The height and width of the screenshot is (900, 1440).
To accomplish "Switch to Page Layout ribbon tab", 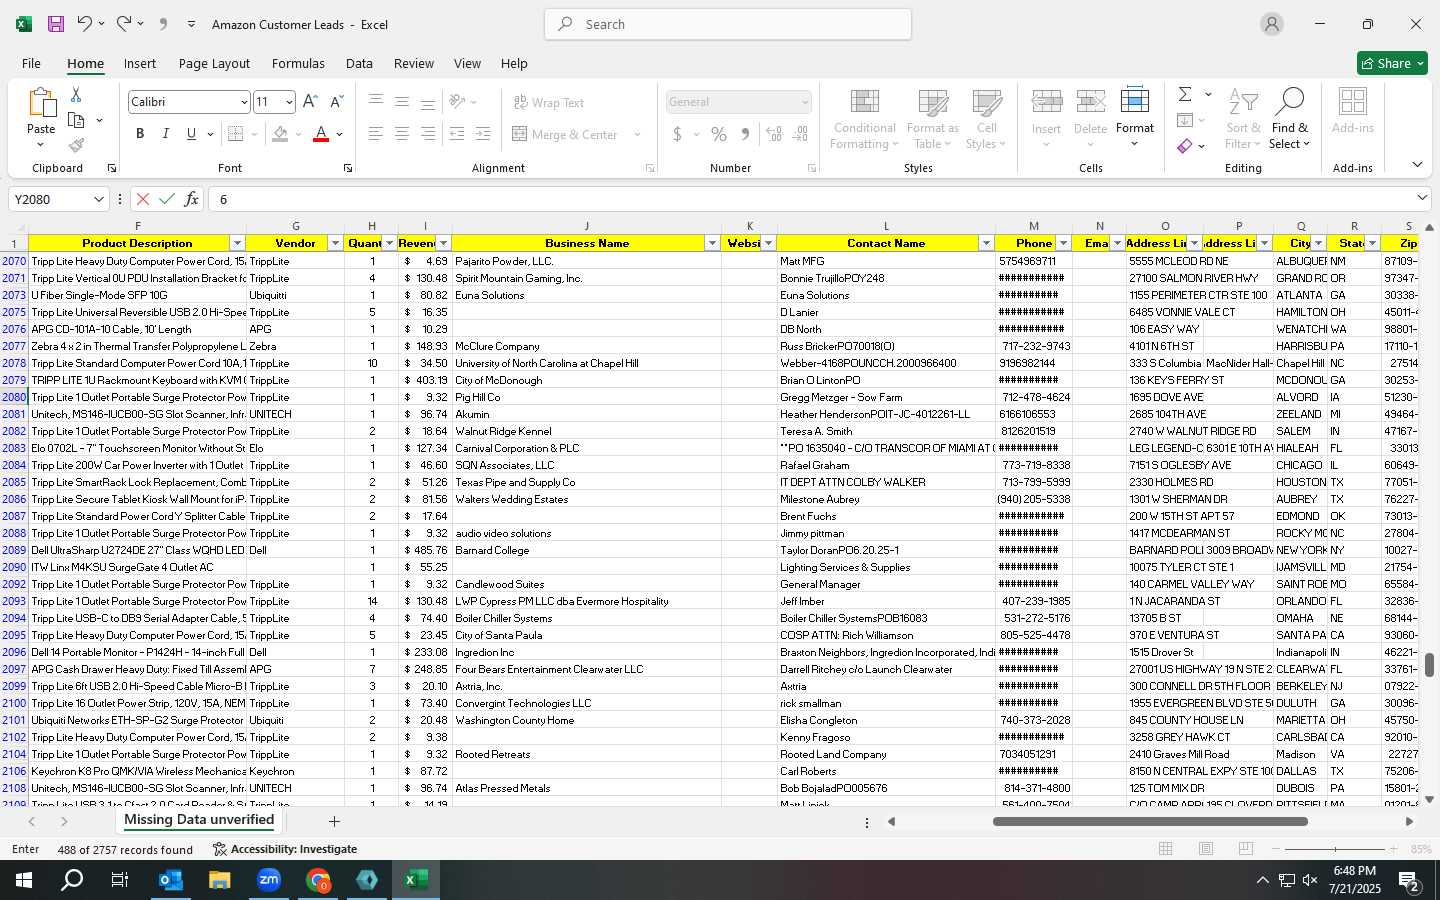I will [x=214, y=63].
